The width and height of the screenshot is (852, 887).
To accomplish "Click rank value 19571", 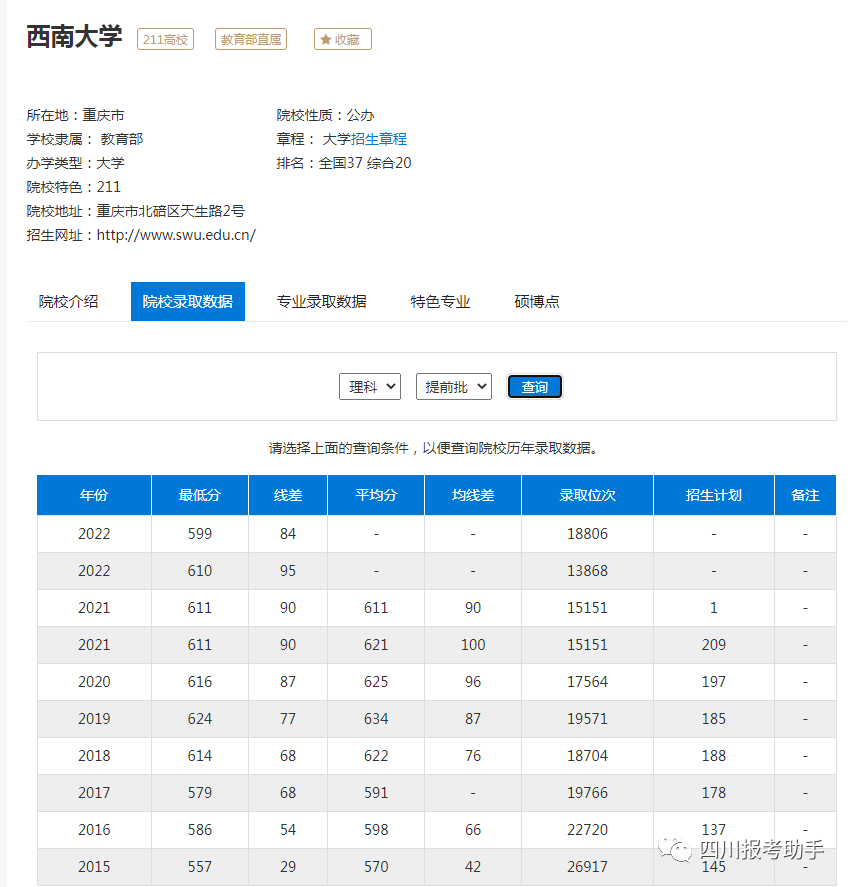I will click(x=587, y=718).
